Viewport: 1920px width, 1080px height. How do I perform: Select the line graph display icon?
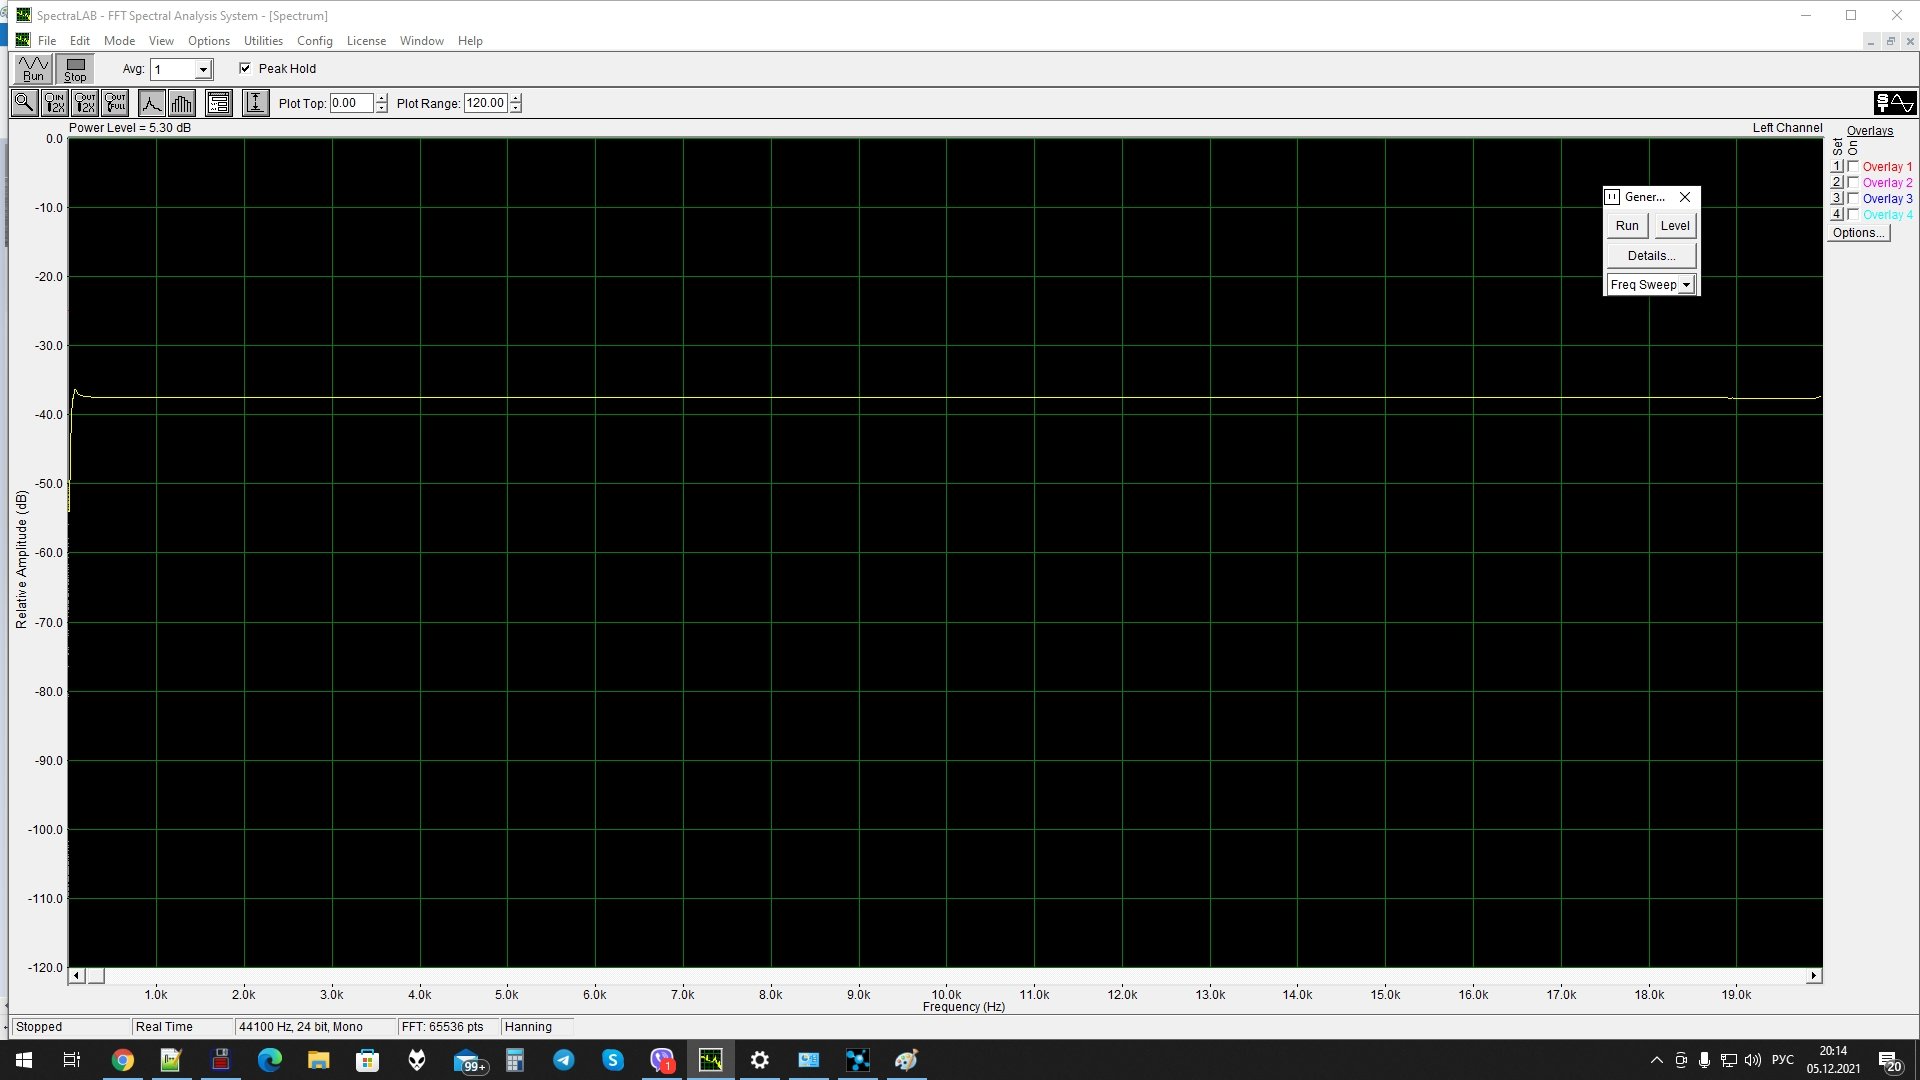(x=151, y=103)
